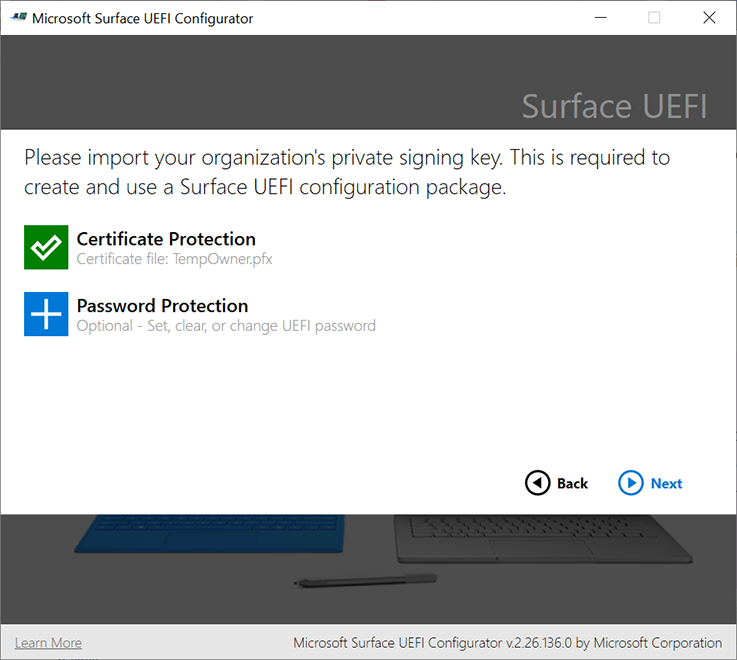Screen dimensions: 737x660
Task: Click the stylus pen image in background
Action: 365,580
